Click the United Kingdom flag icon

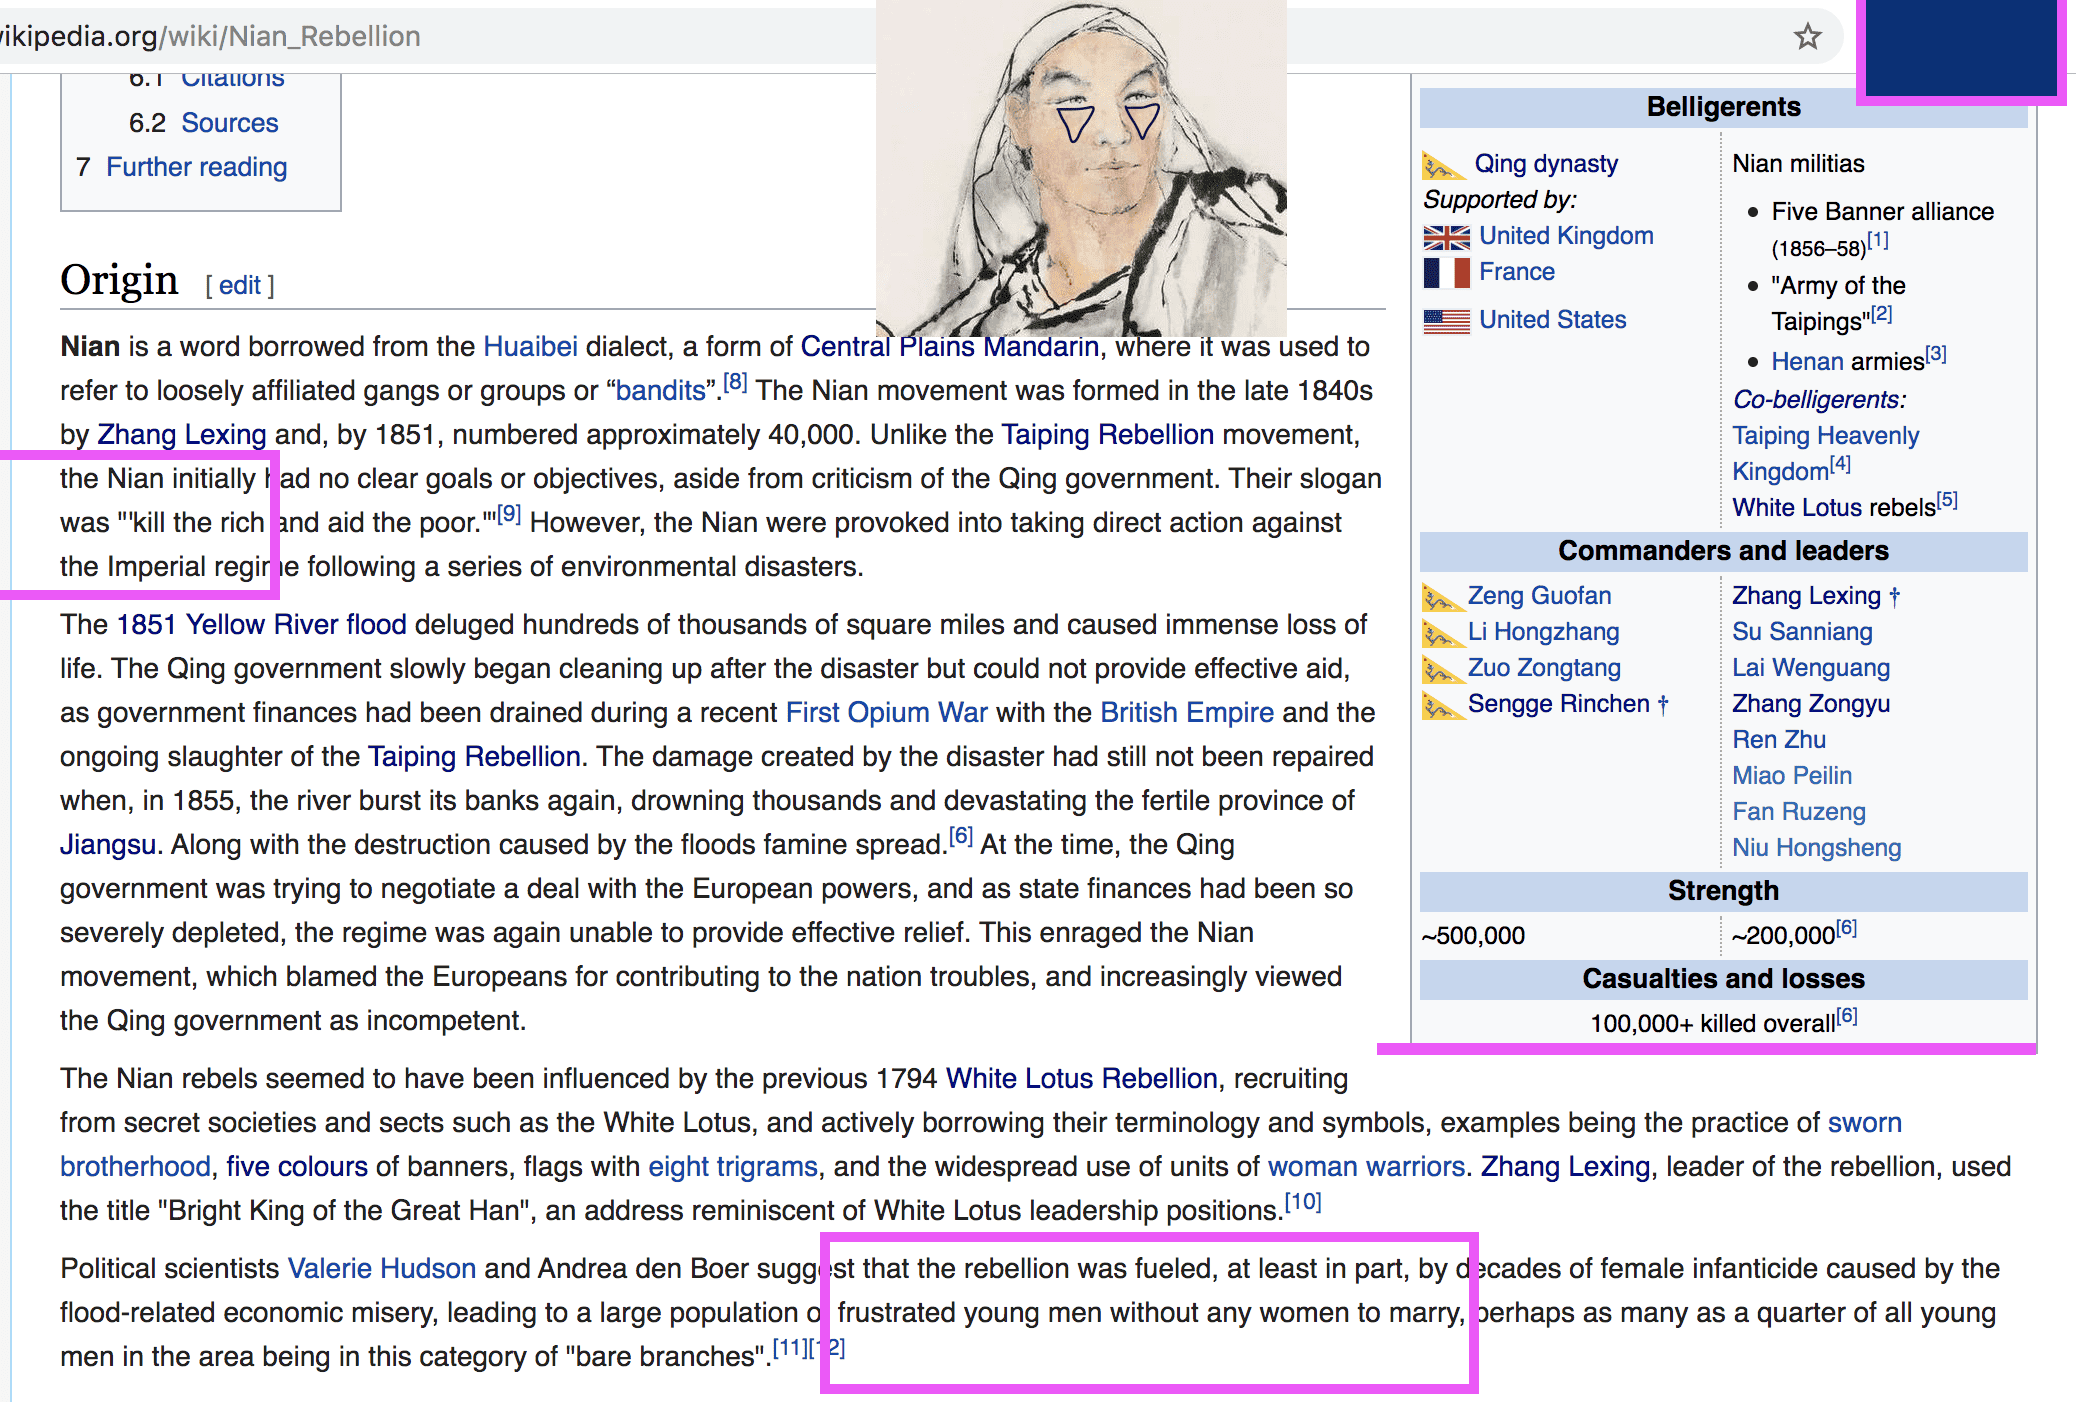pos(1446,236)
